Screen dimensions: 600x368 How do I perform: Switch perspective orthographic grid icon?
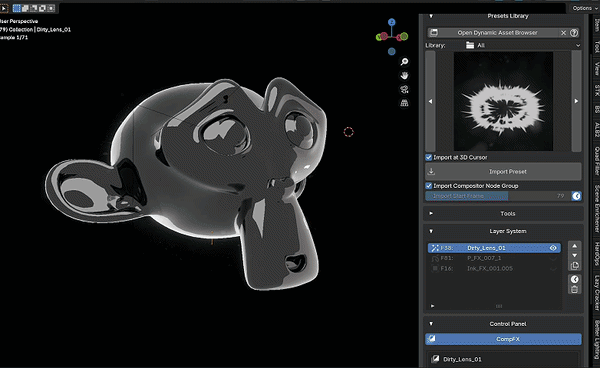click(x=404, y=103)
